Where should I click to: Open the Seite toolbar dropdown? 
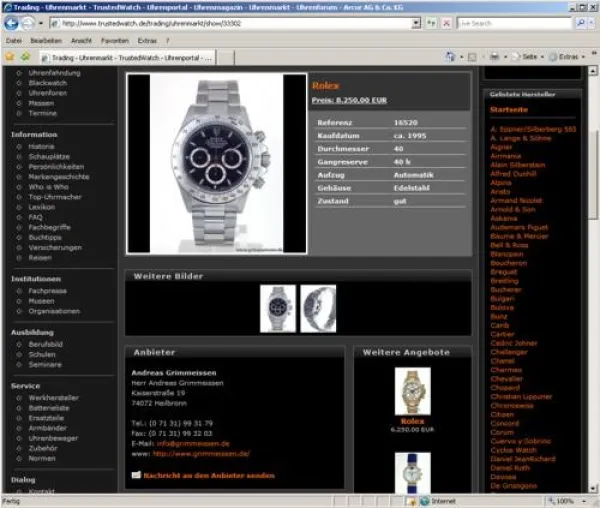[x=528, y=57]
